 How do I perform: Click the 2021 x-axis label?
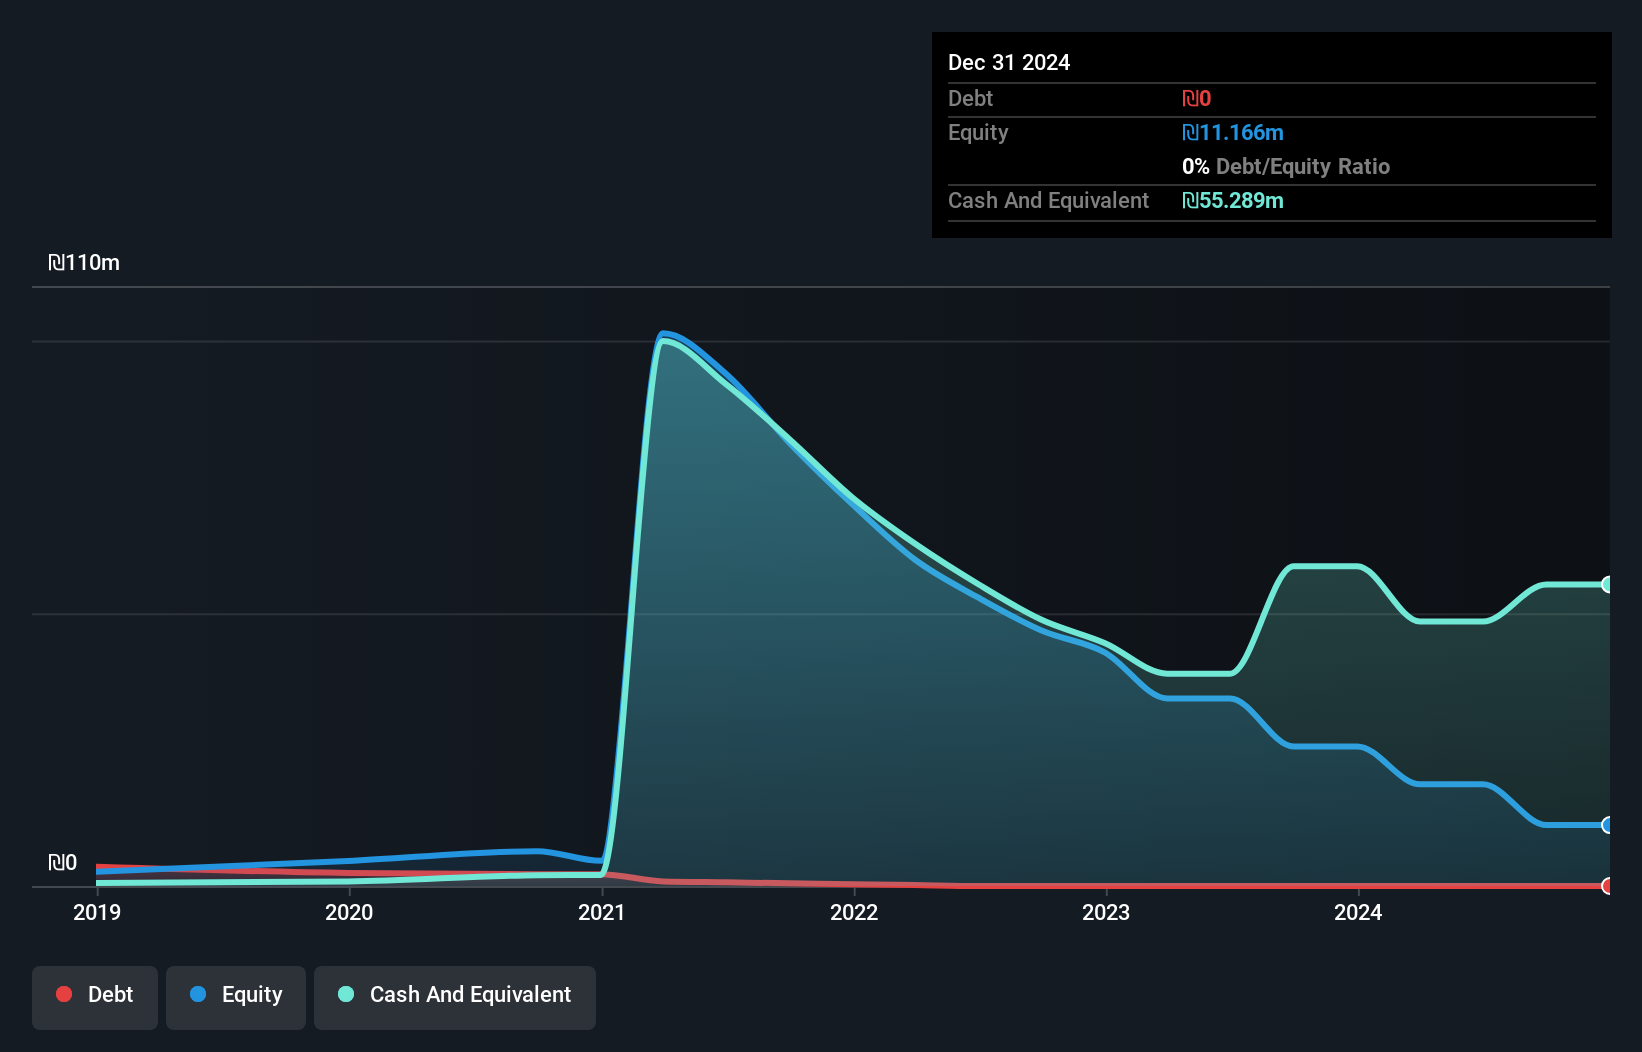pos(601,912)
